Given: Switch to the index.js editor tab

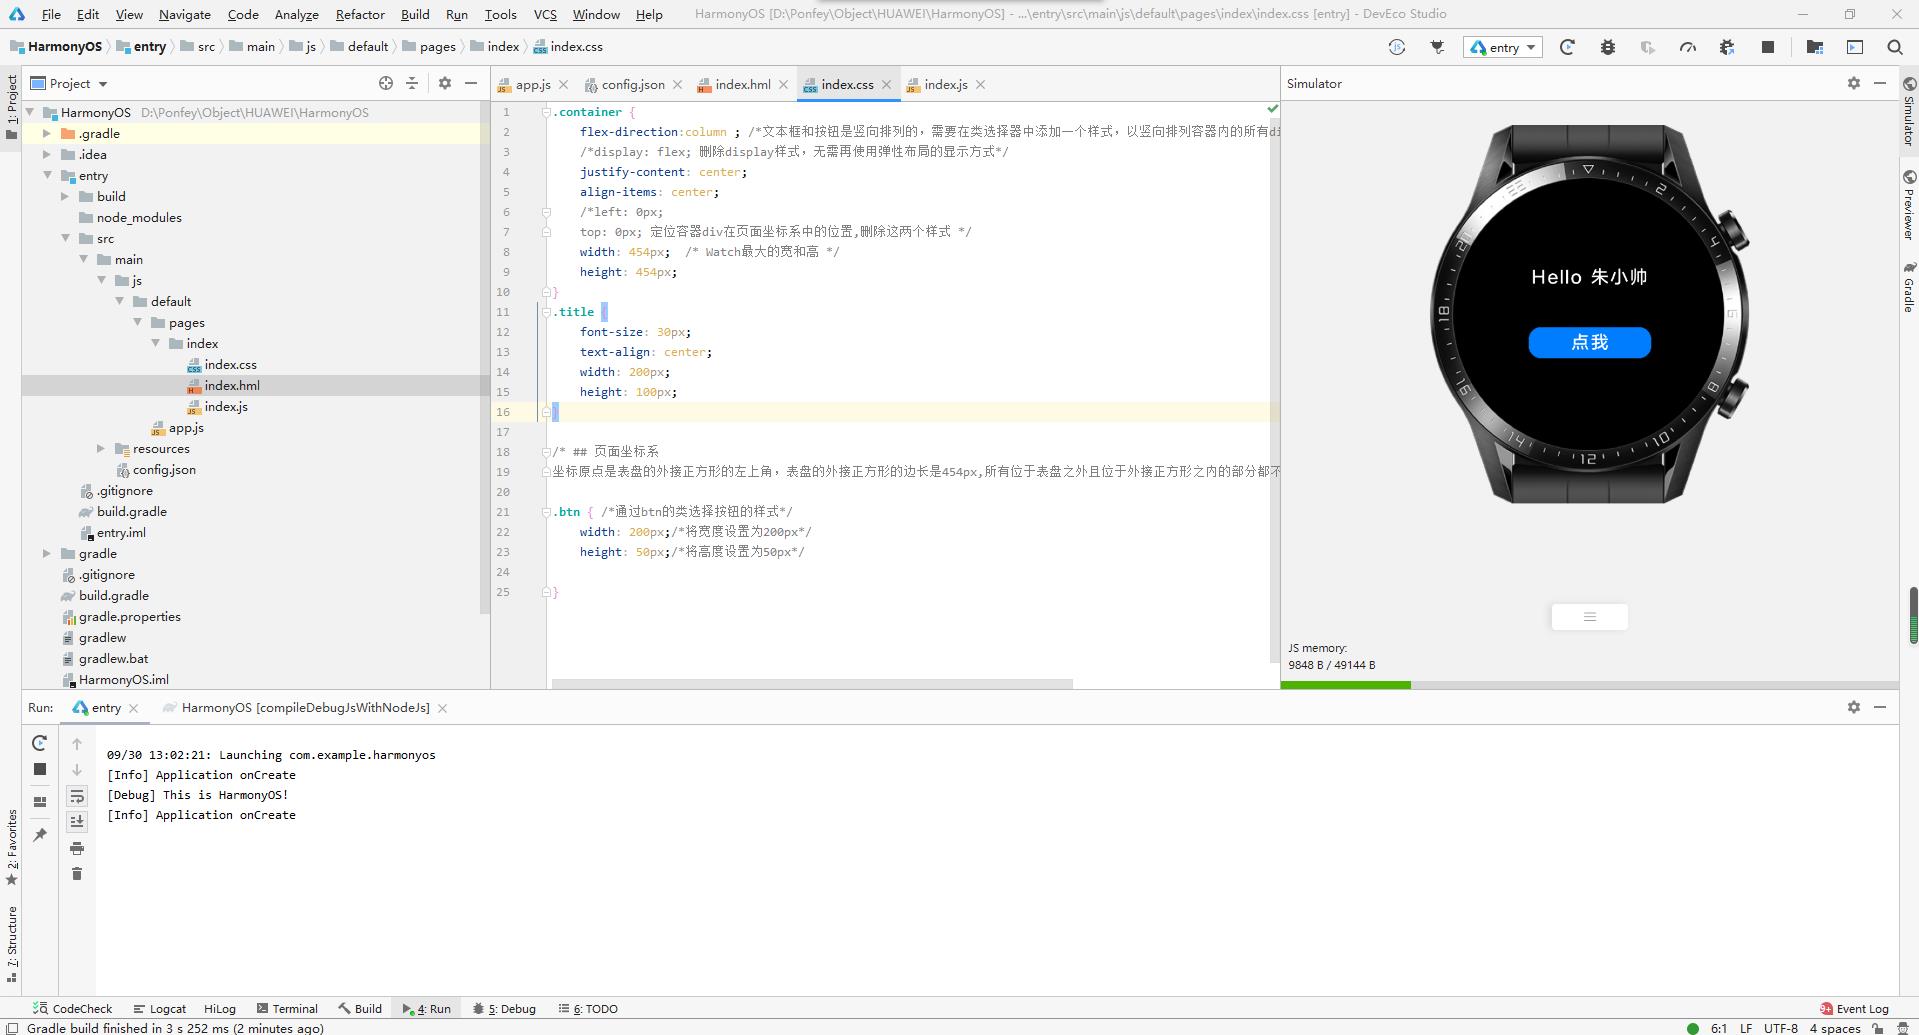Looking at the screenshot, I should (x=945, y=85).
